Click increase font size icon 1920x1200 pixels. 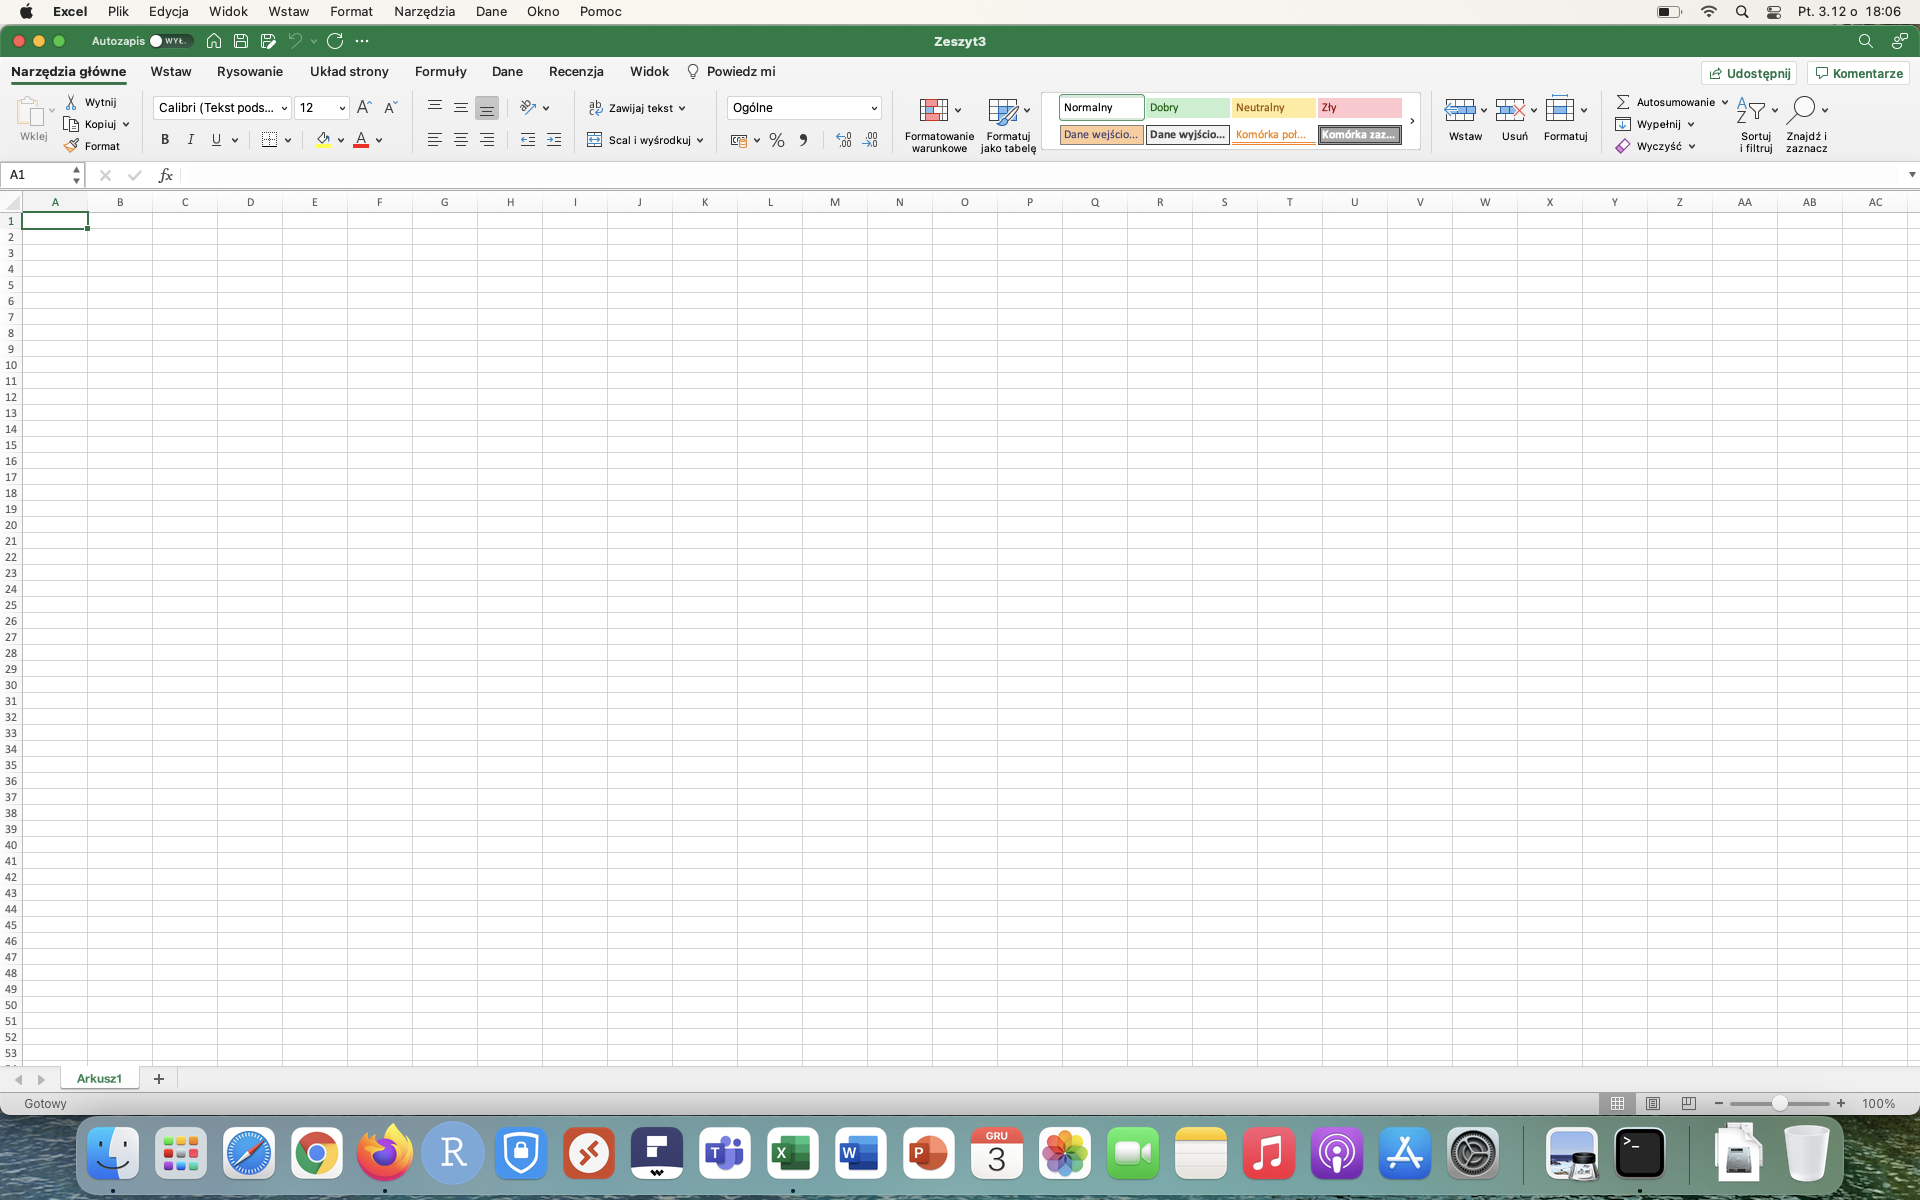pos(364,107)
